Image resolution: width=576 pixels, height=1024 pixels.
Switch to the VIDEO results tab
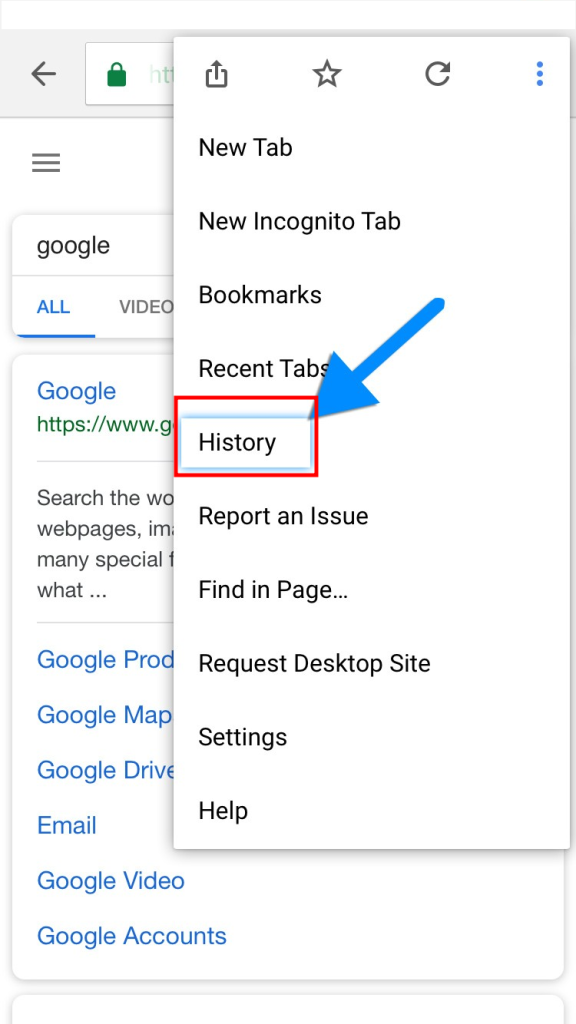click(148, 307)
